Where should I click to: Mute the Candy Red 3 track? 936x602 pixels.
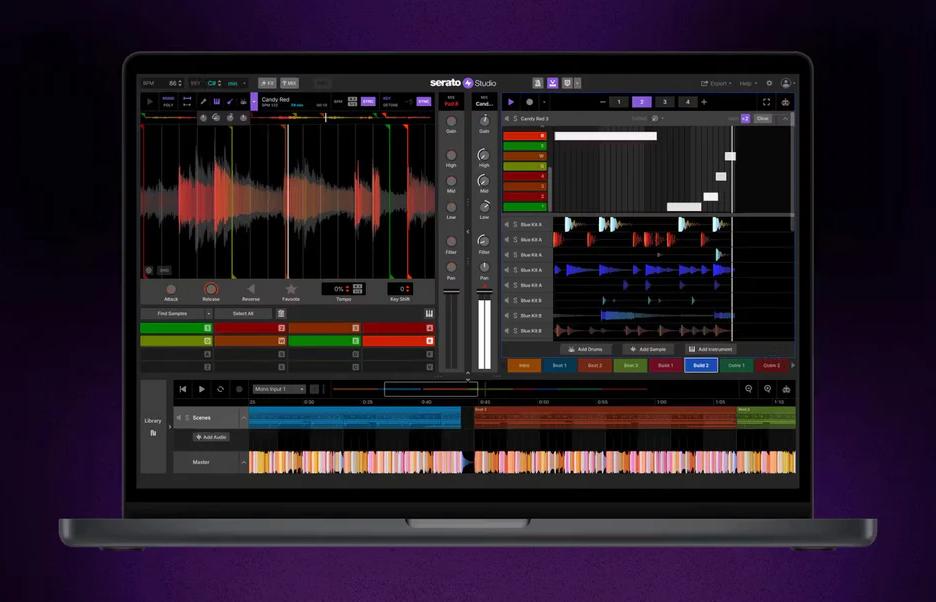pos(507,119)
